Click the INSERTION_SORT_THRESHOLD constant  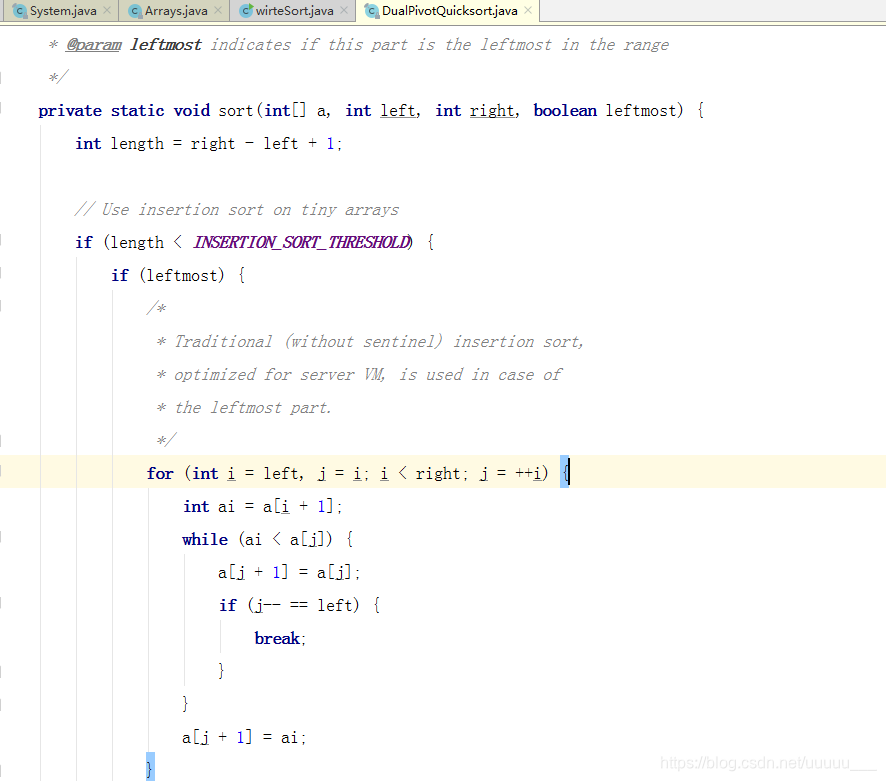(302, 242)
